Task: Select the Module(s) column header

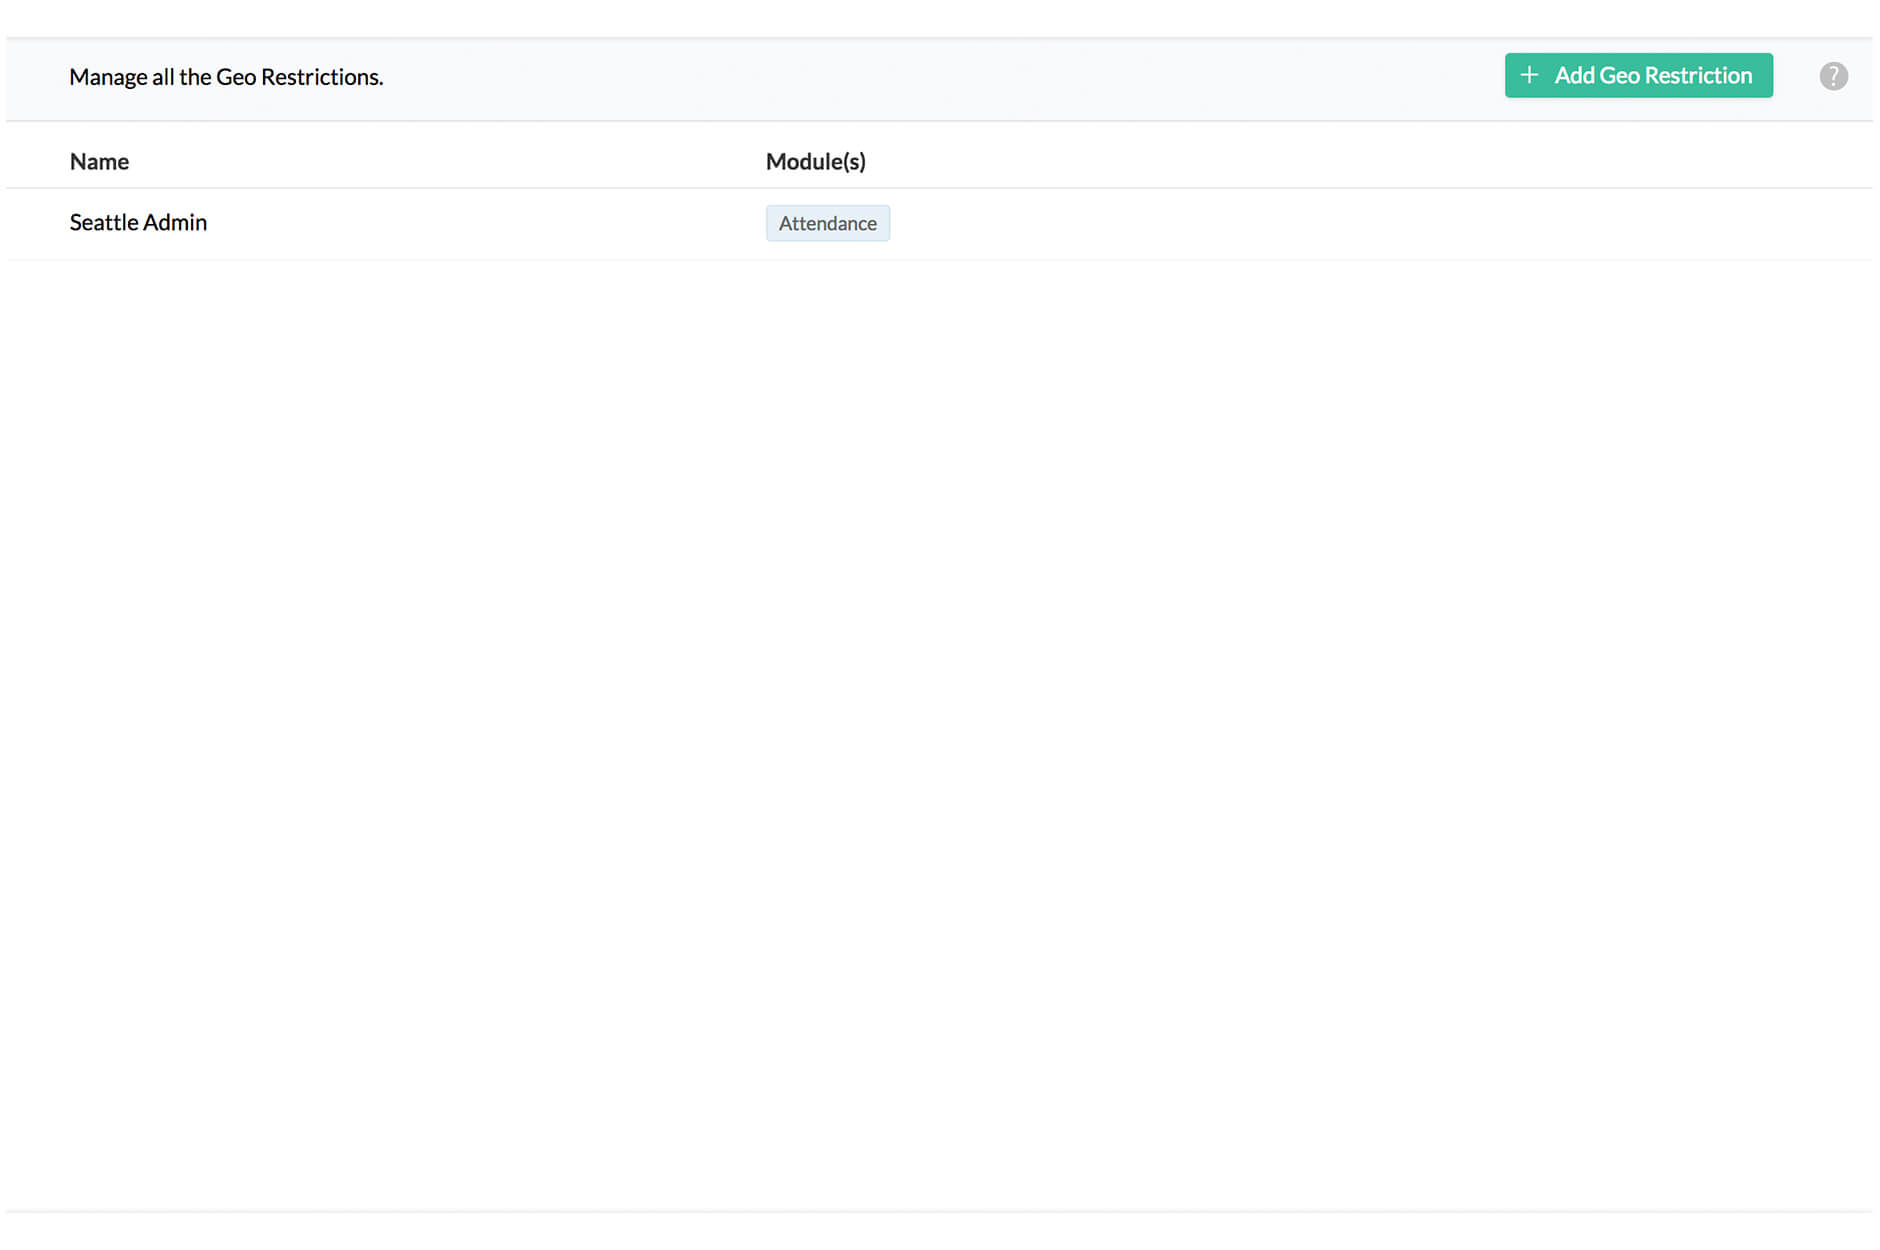Action: 816,161
